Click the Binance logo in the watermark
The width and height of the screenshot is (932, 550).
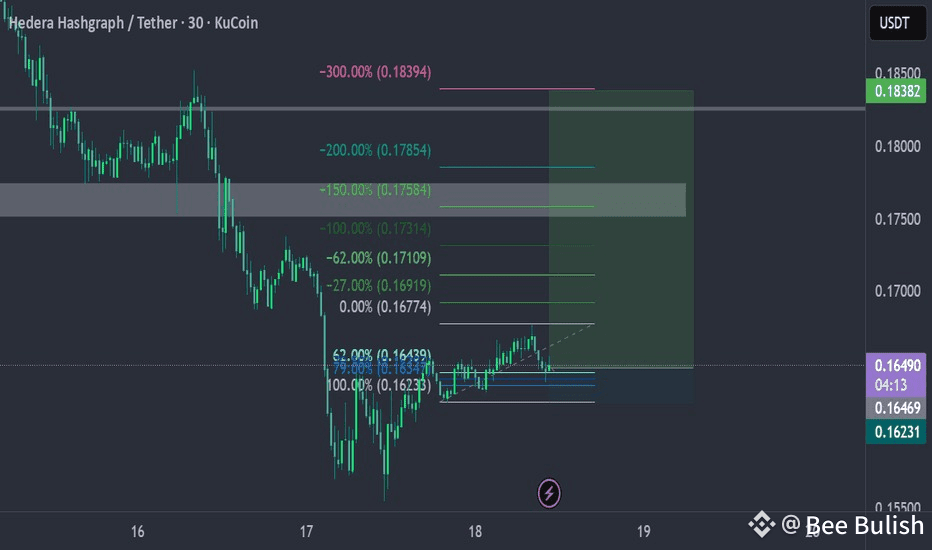[x=761, y=524]
